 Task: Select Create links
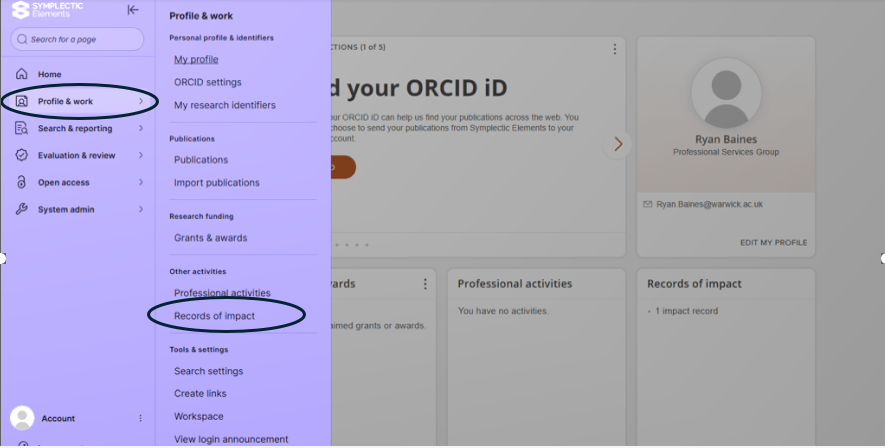point(200,394)
